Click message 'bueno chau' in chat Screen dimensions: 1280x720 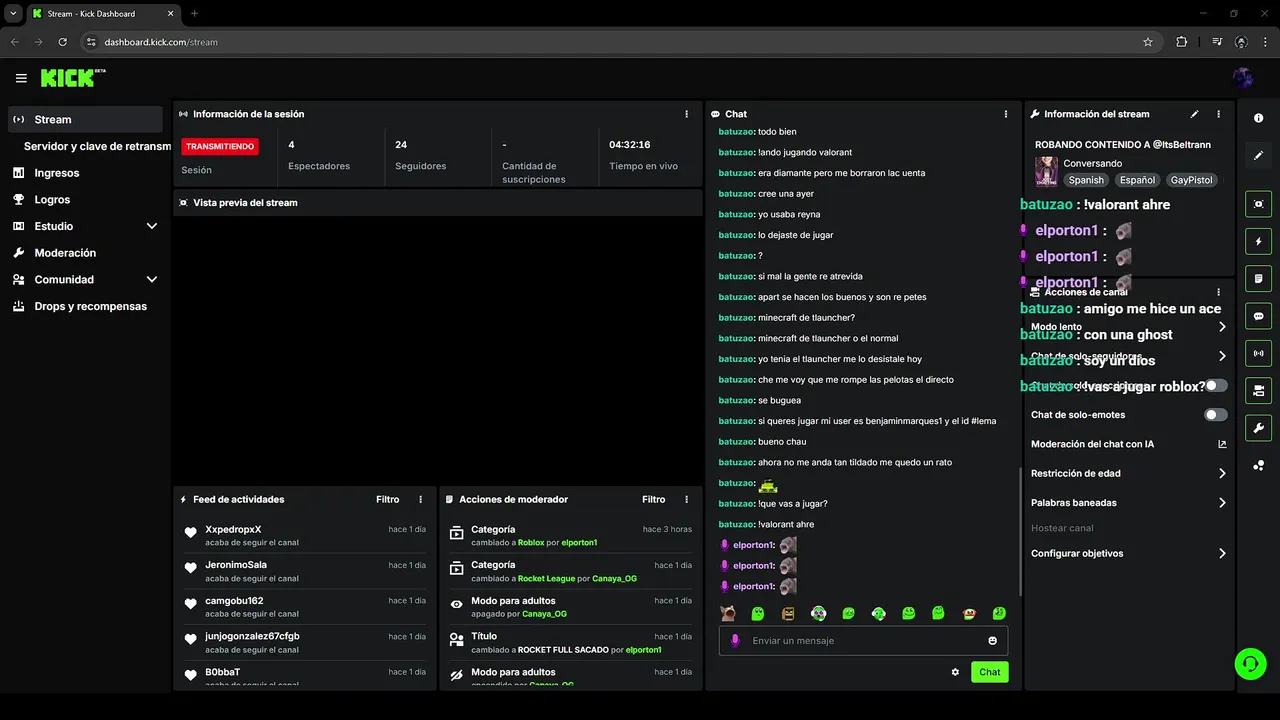click(782, 442)
